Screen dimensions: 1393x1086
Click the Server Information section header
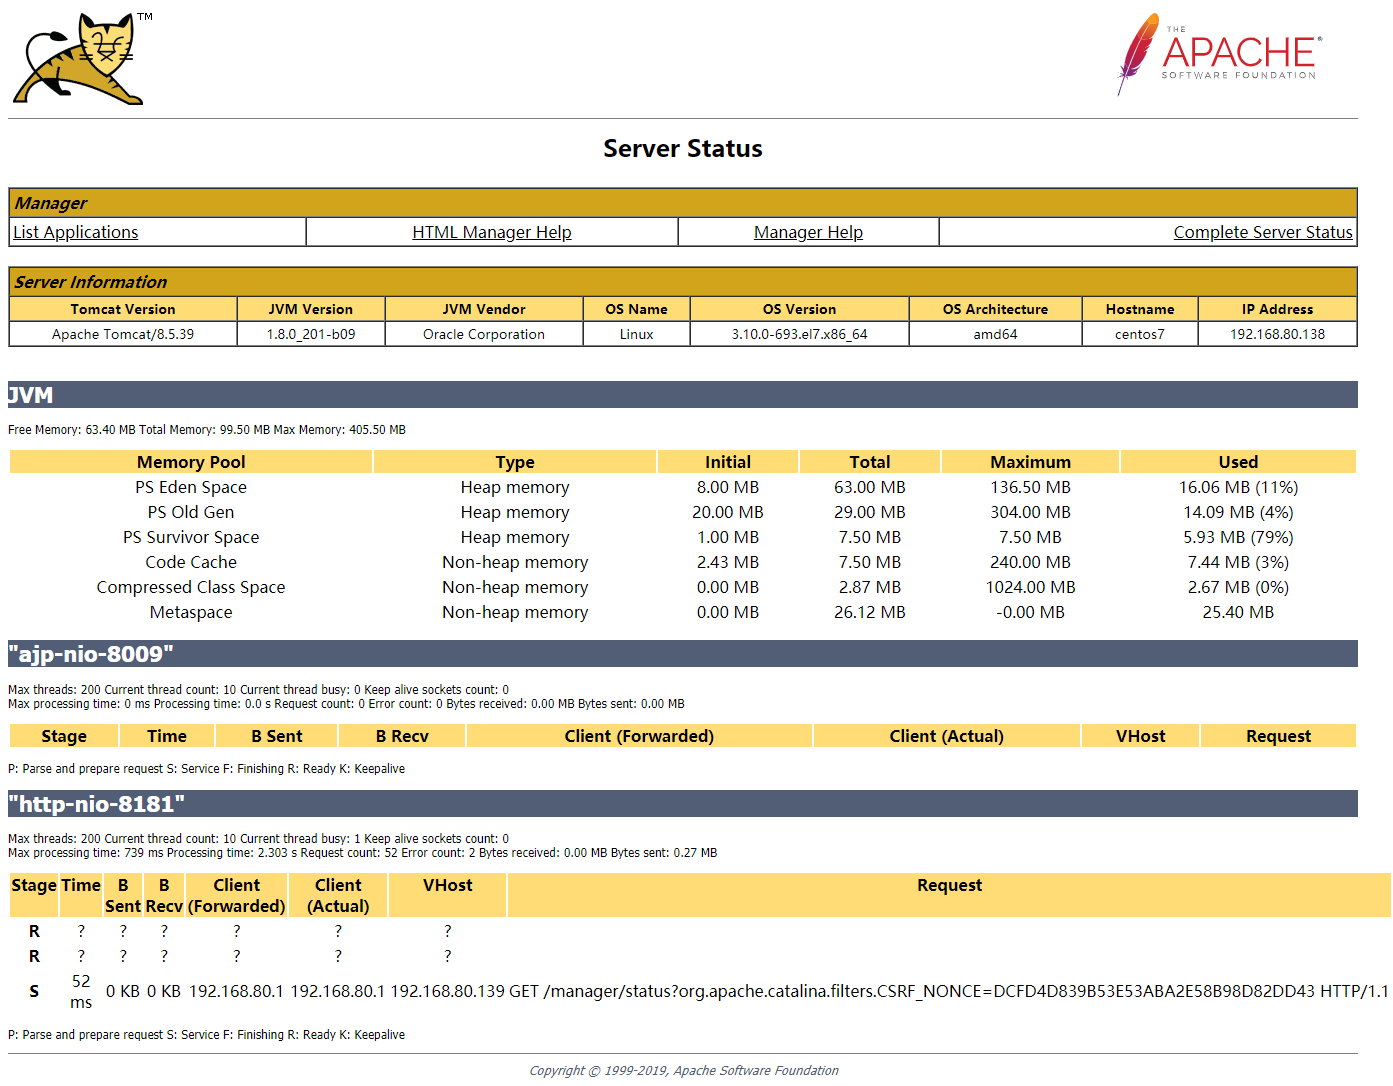(x=683, y=282)
